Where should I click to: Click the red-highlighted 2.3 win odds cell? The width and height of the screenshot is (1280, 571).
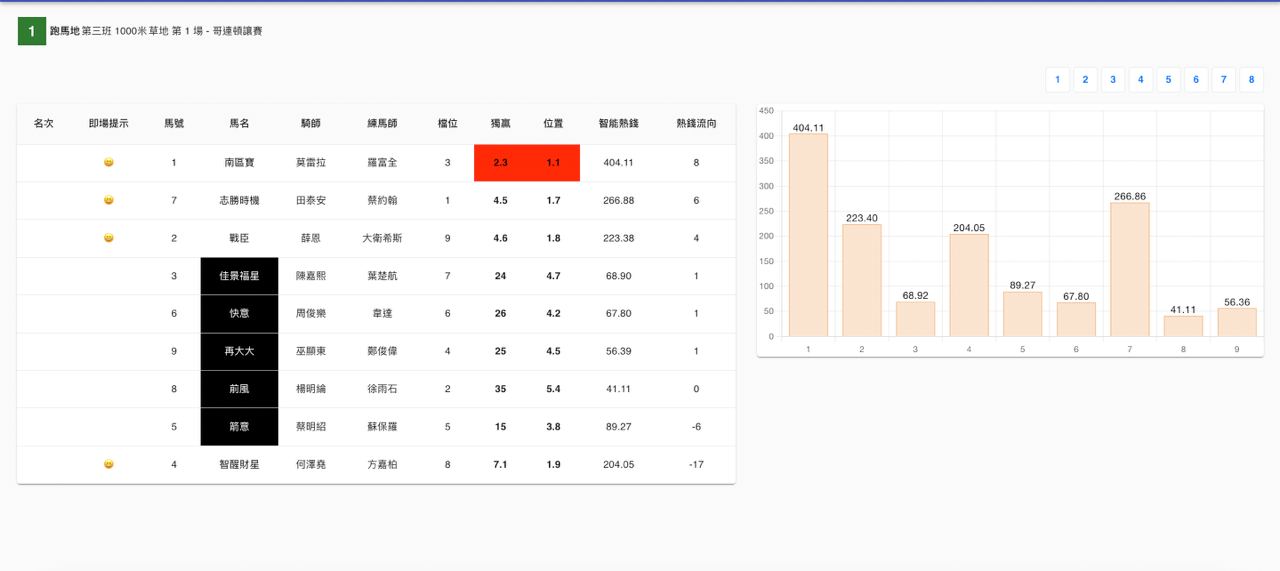[500, 163]
